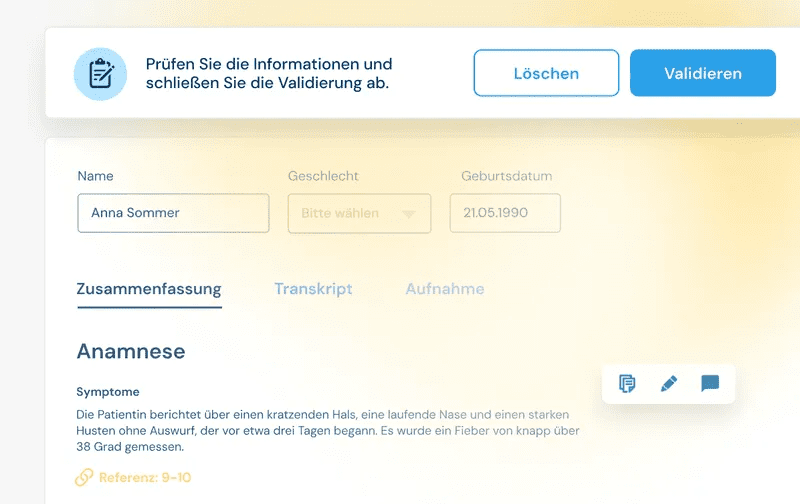Image resolution: width=800 pixels, height=504 pixels.
Task: Open the Aufnahme tab
Action: pos(444,289)
